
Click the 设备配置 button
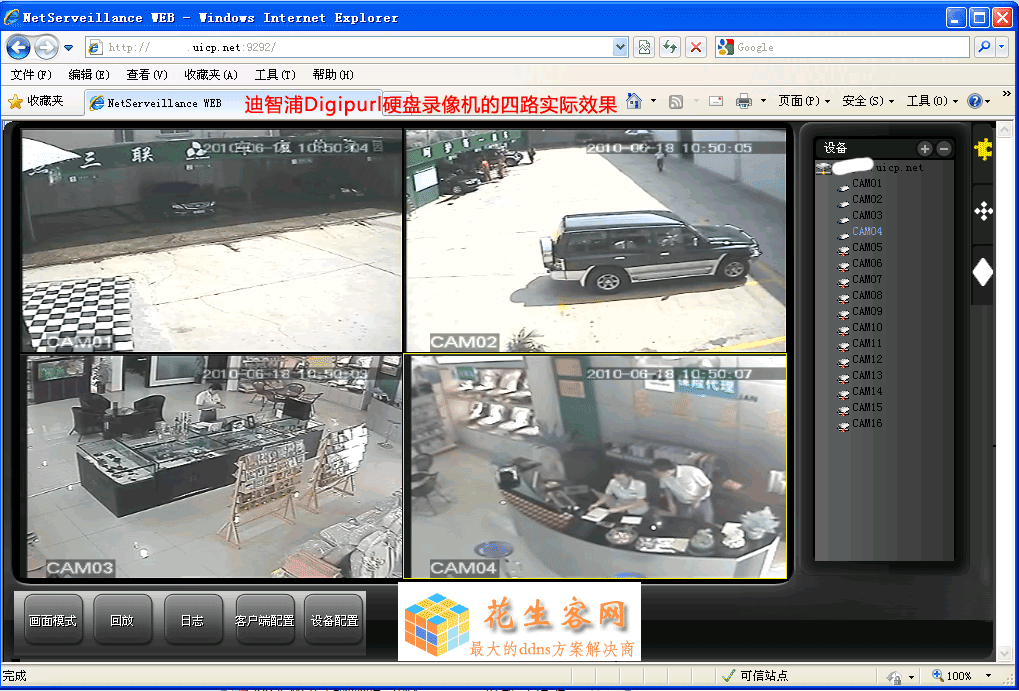[334, 621]
